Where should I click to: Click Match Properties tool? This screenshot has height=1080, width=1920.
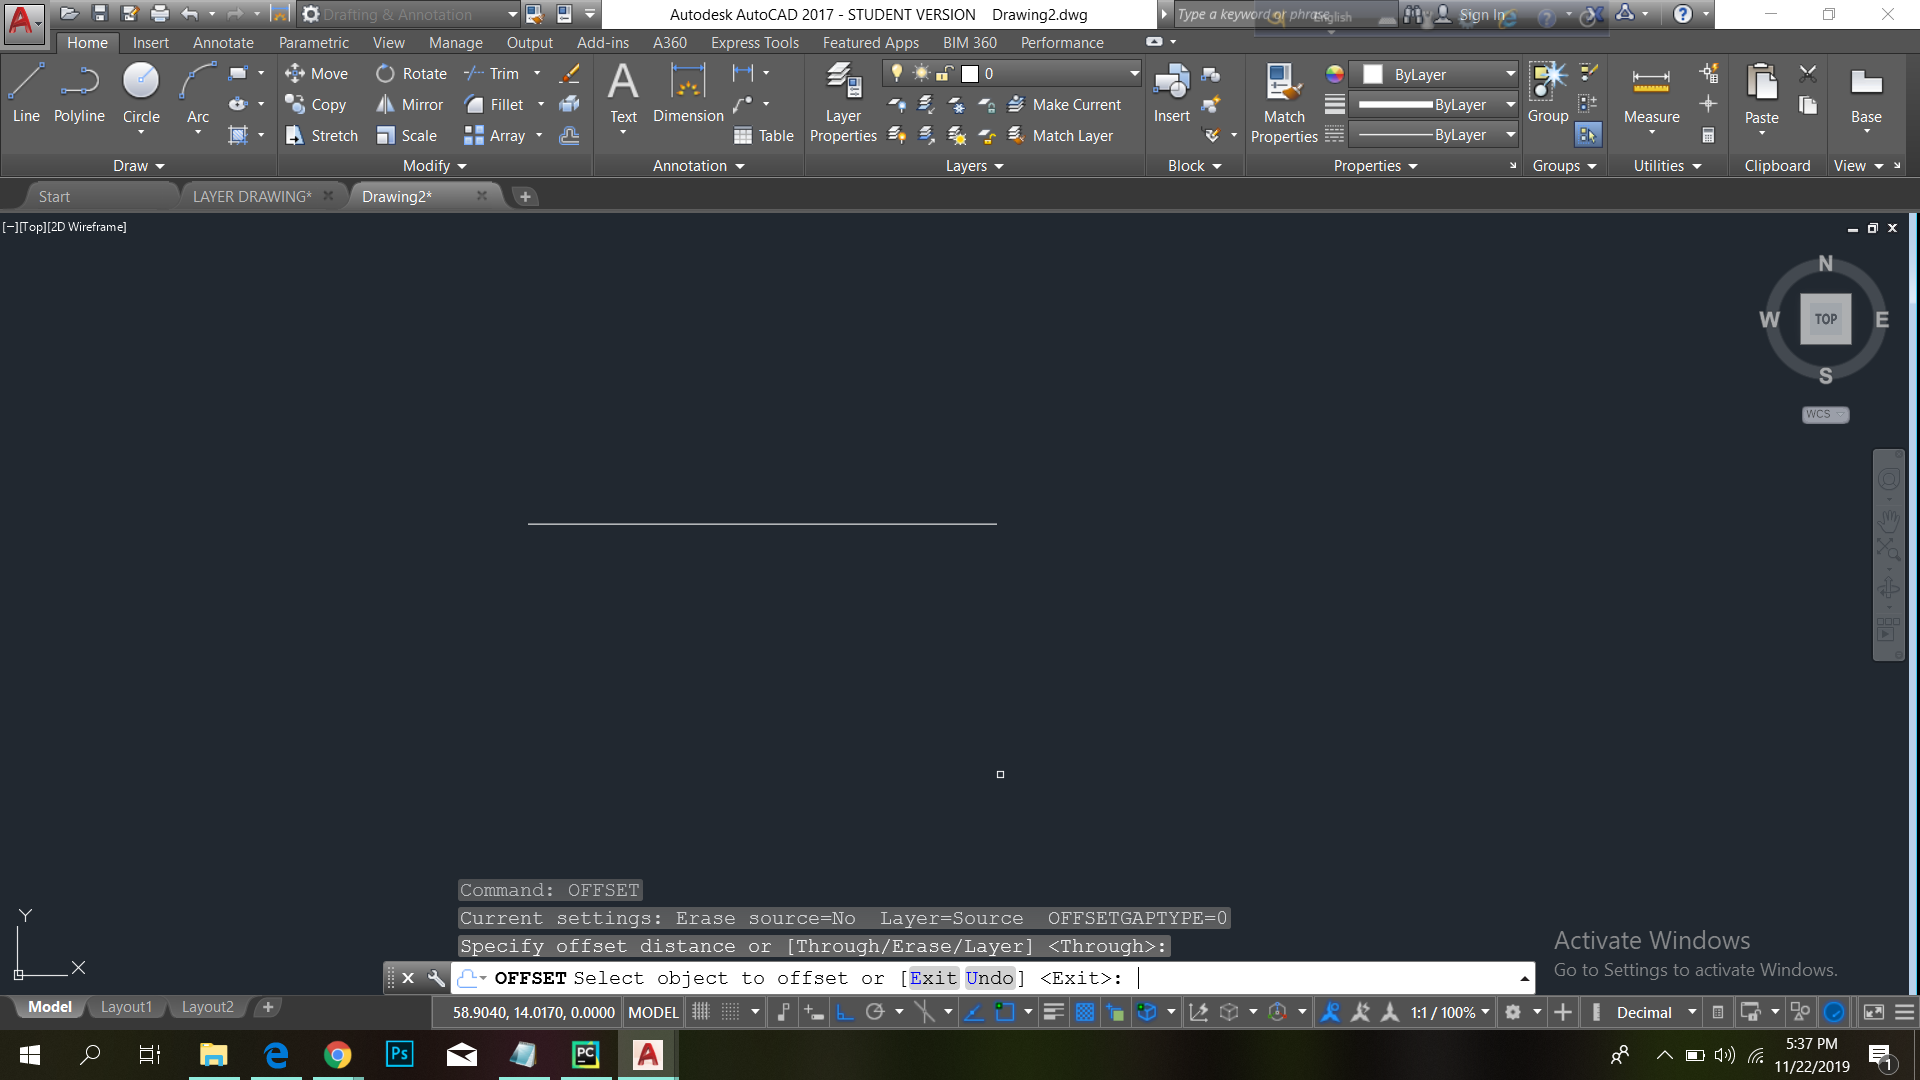click(1284, 101)
